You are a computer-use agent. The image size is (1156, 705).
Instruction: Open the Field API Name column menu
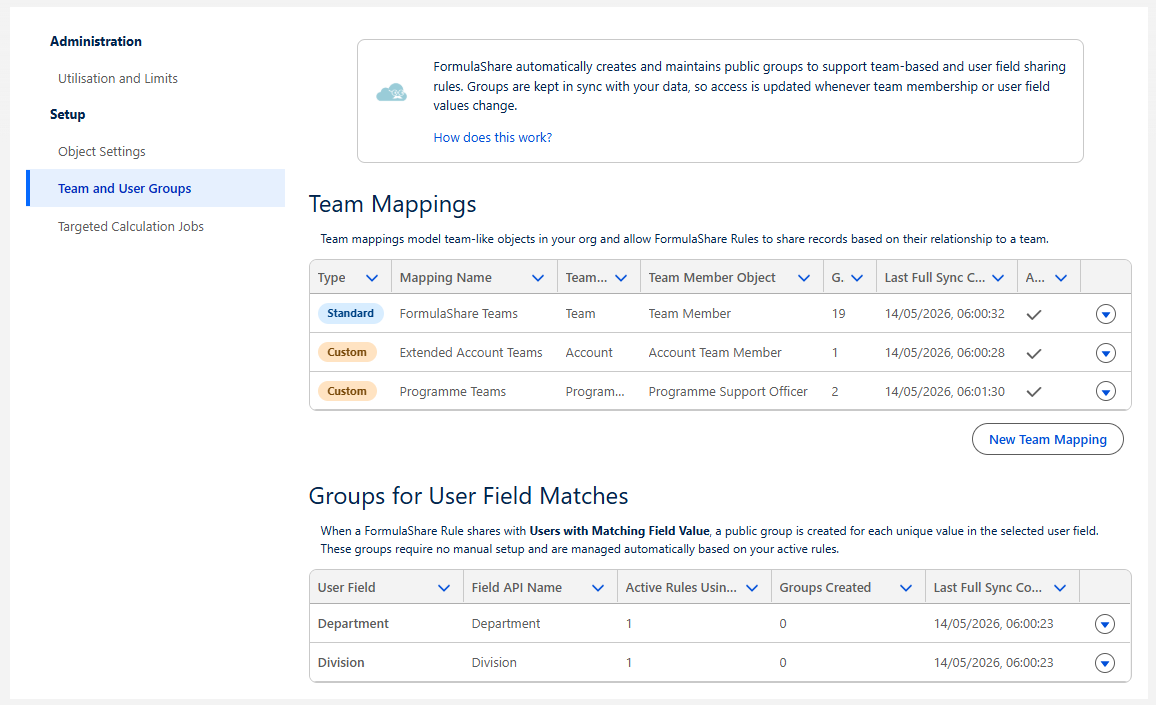(598, 588)
